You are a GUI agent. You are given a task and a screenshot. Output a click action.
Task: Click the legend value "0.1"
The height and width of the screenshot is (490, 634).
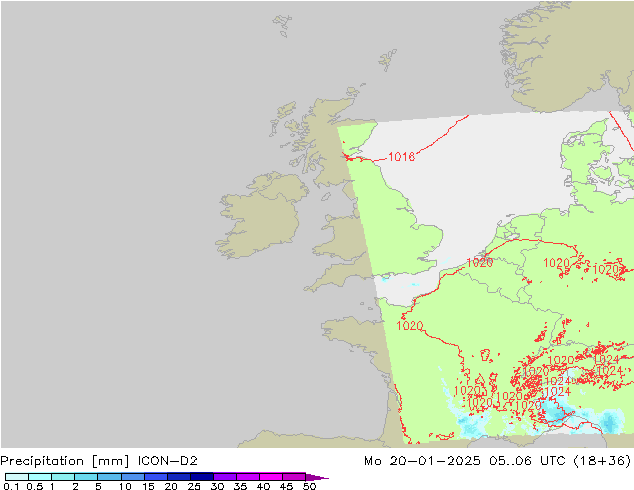pyautogui.click(x=11, y=486)
